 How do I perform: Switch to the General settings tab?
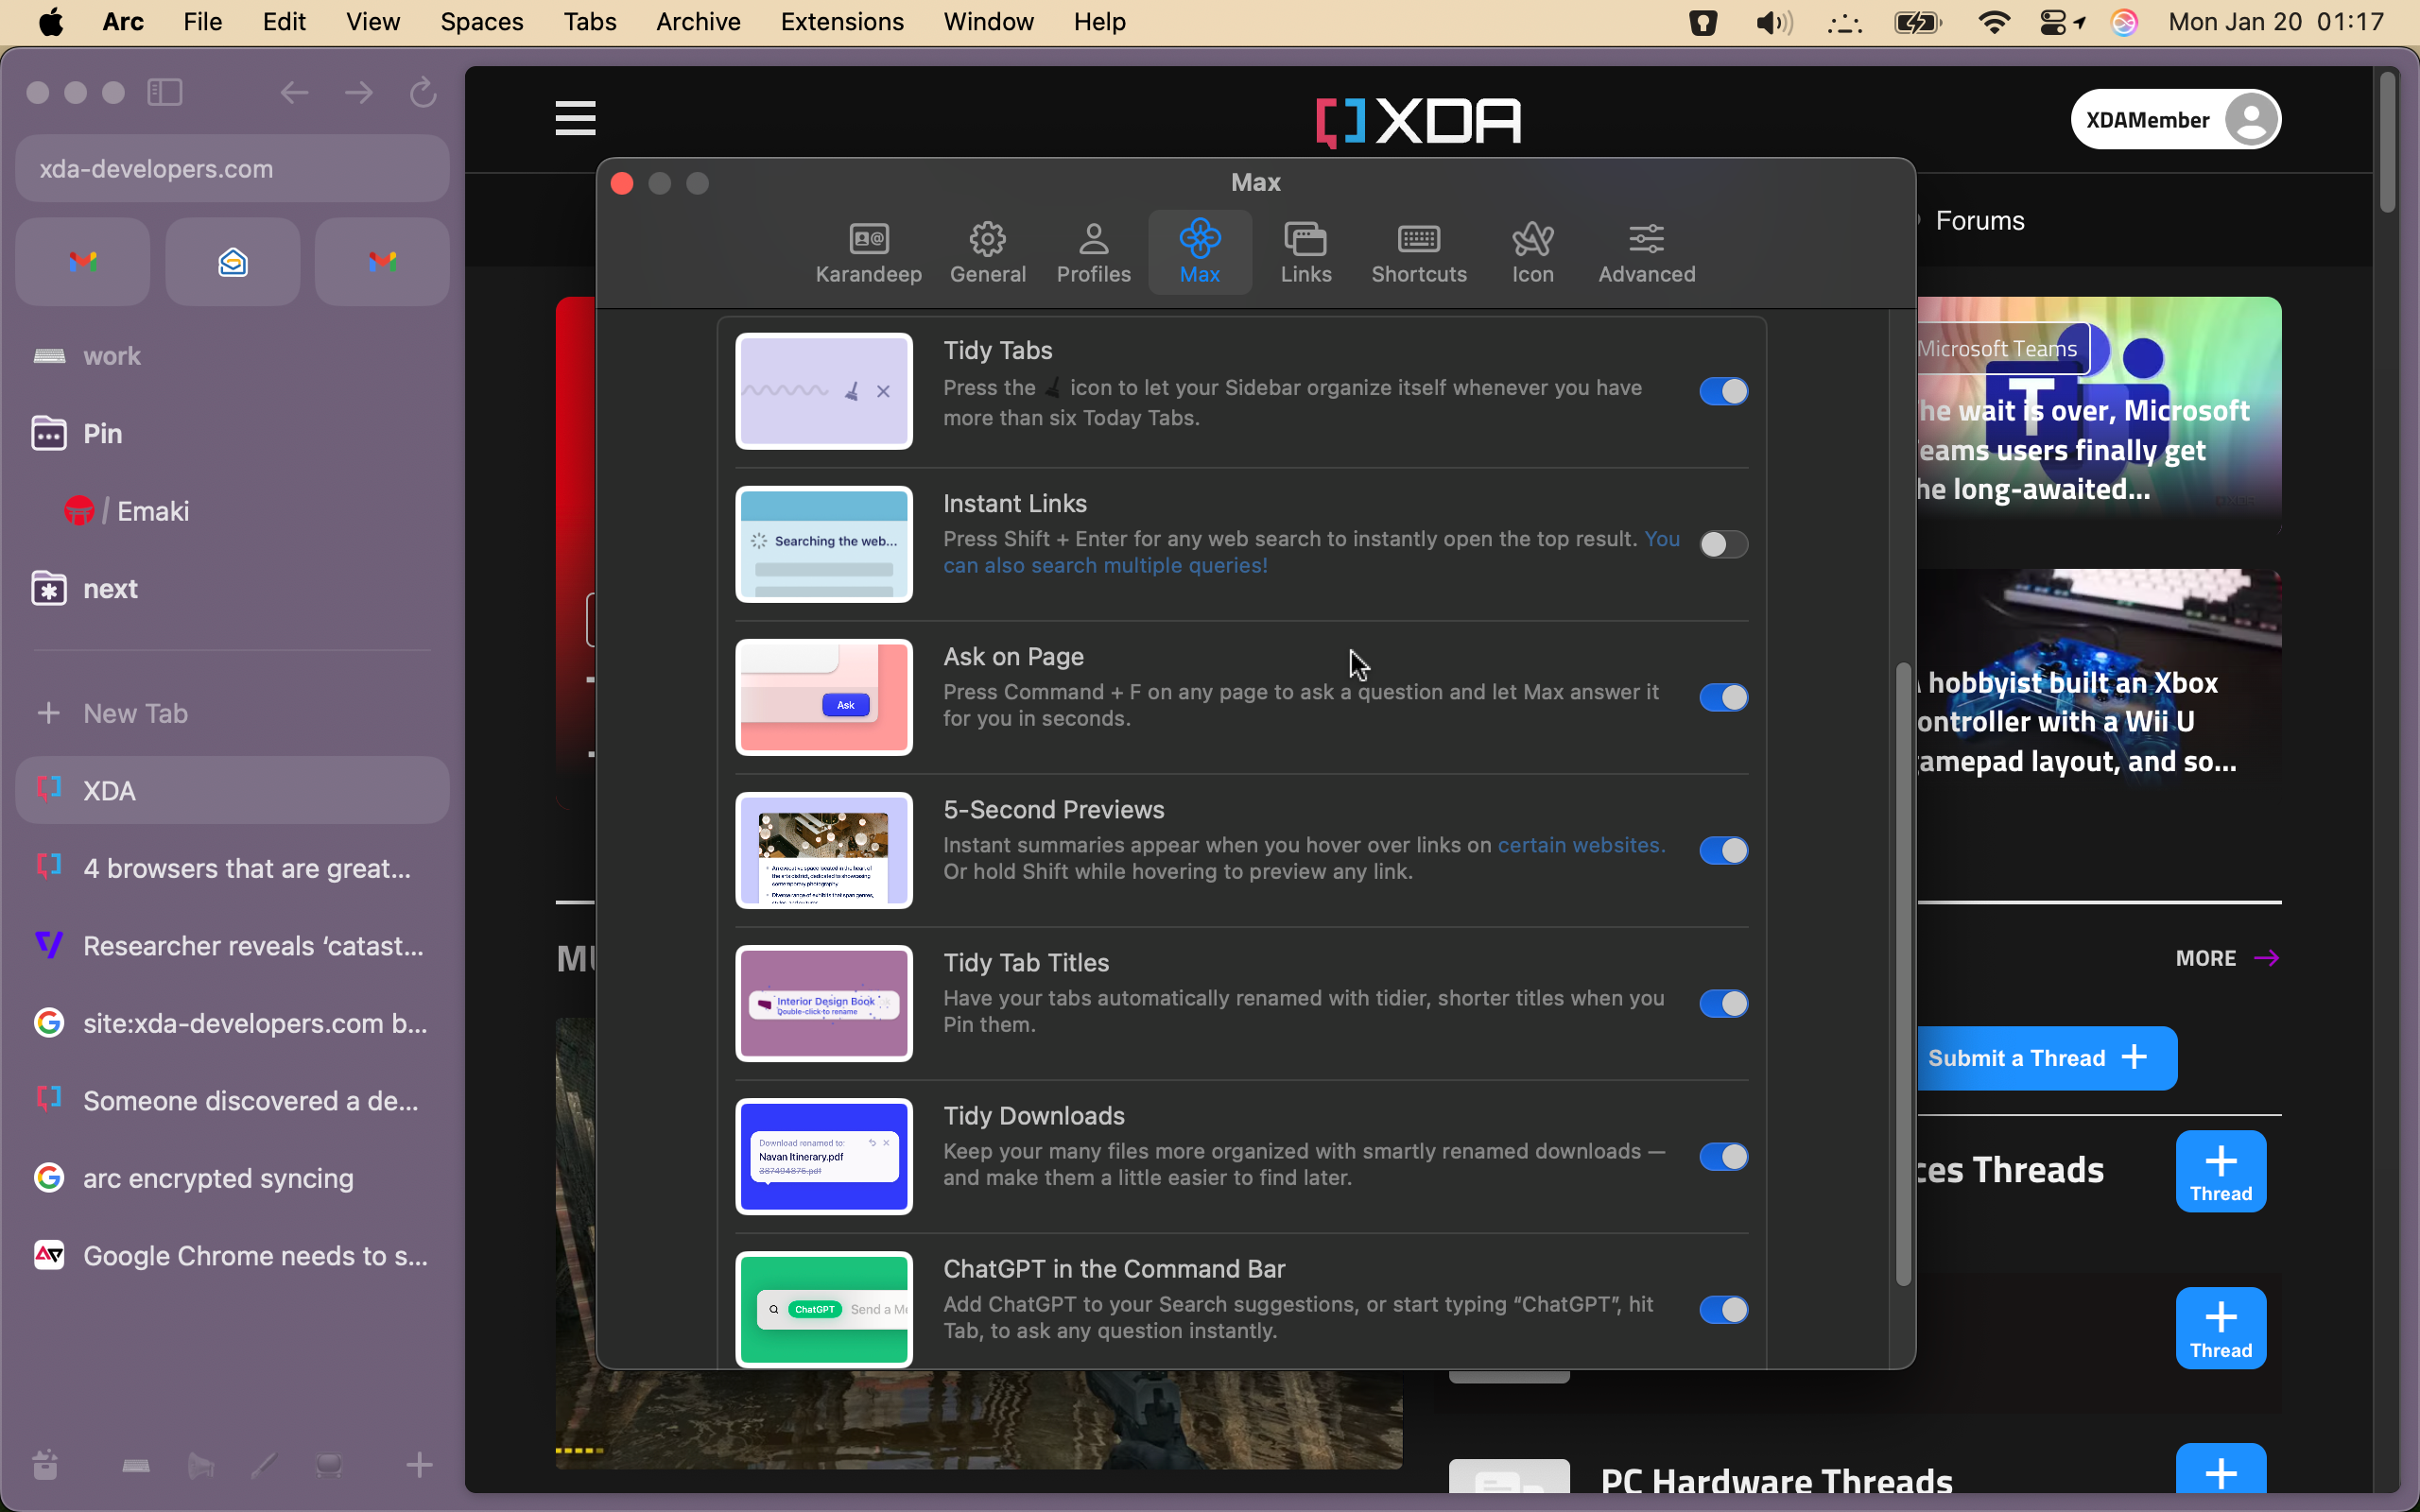pos(987,252)
